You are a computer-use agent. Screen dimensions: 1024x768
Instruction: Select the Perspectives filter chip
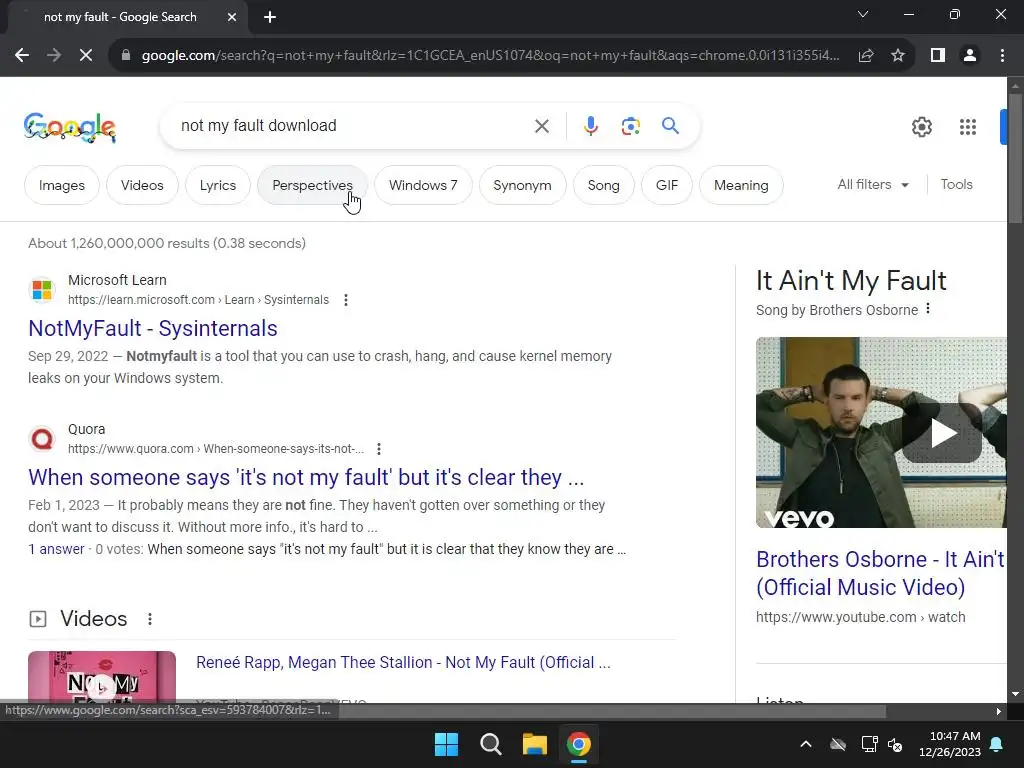pos(312,185)
